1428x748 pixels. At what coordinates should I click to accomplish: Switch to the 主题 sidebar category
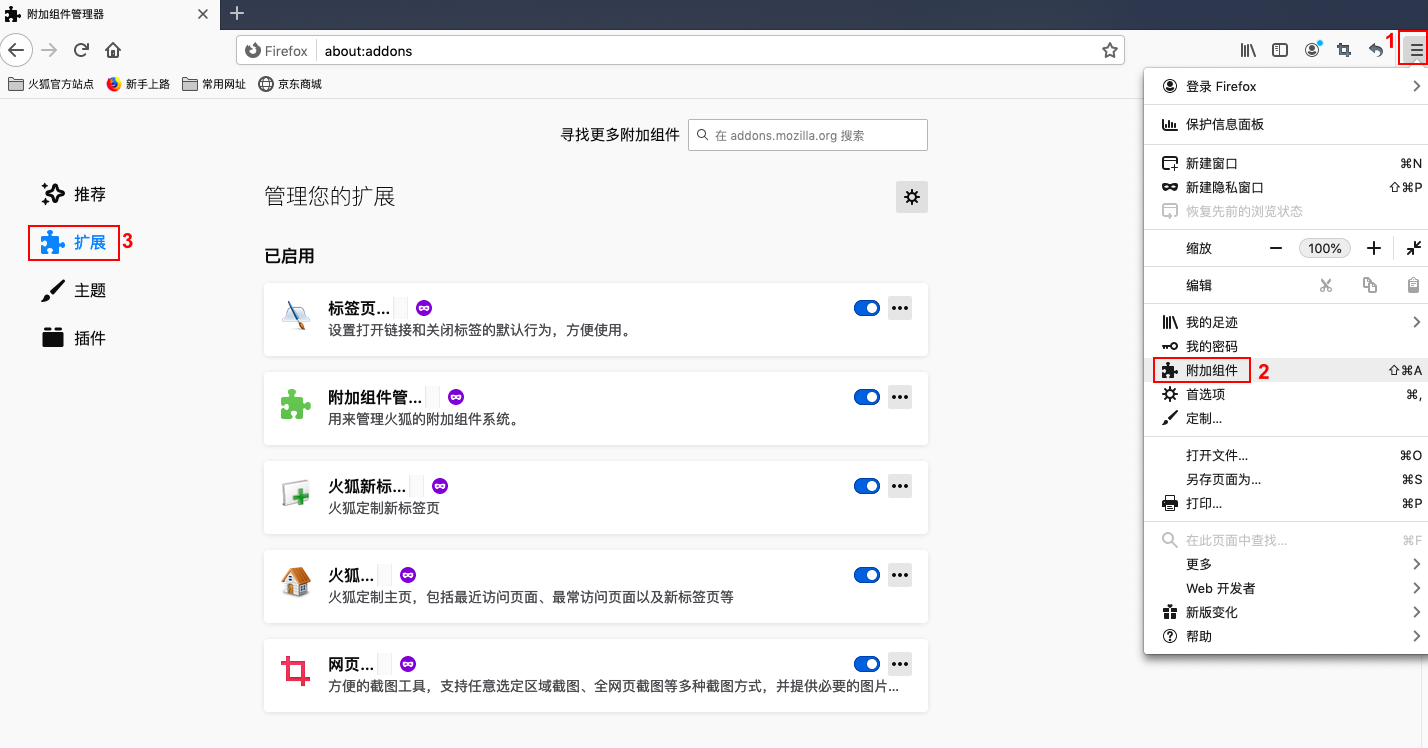coord(74,290)
